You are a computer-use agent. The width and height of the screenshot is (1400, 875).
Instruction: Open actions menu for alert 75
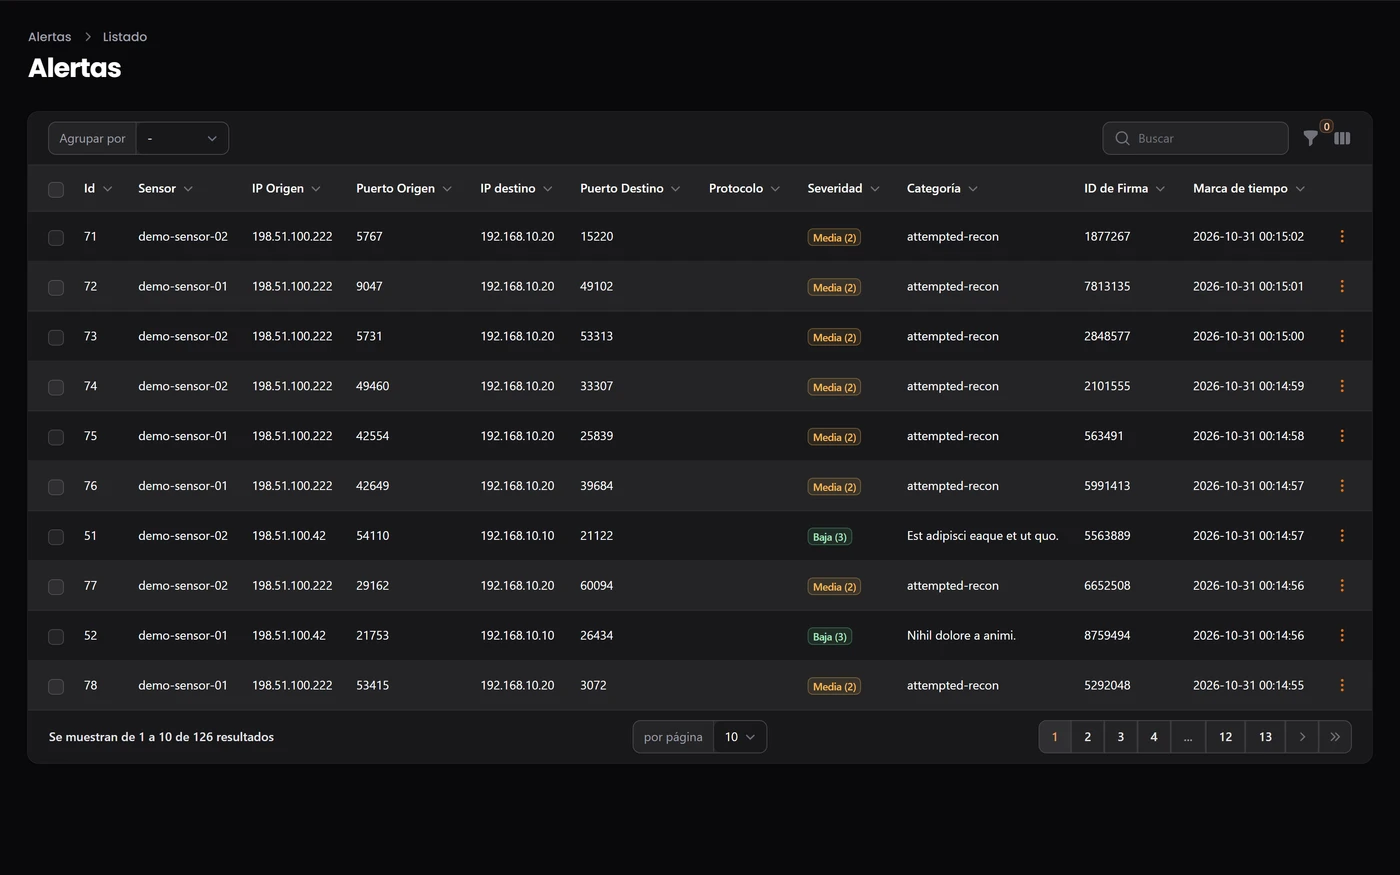tap(1342, 437)
